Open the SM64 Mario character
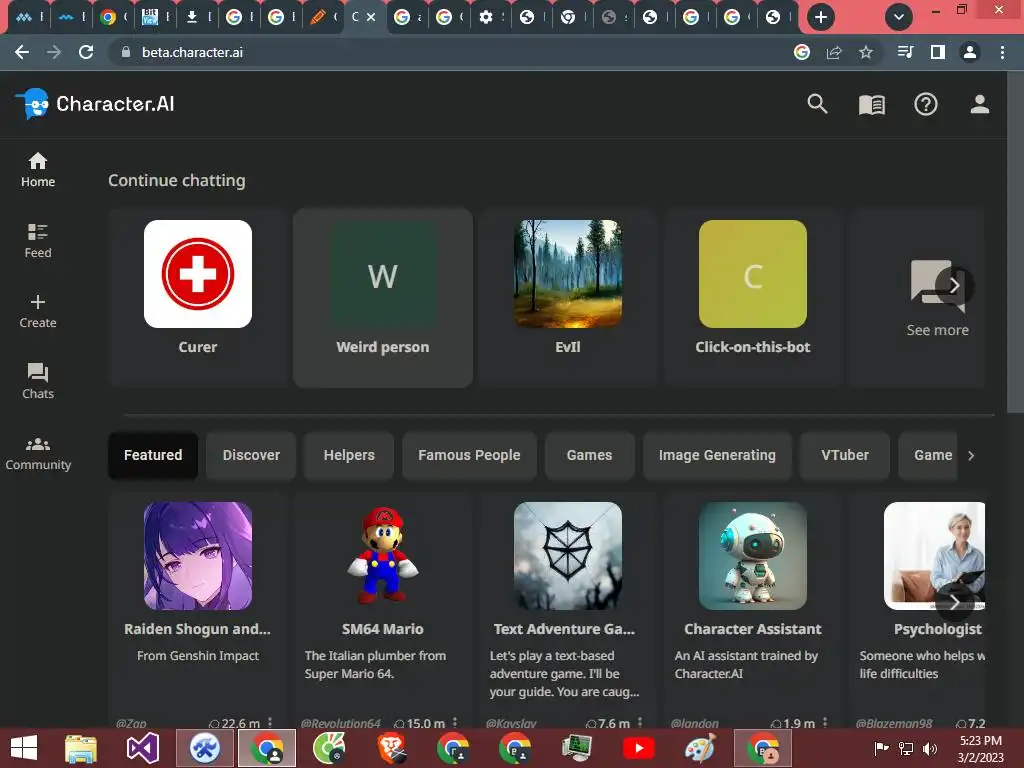 coord(383,611)
